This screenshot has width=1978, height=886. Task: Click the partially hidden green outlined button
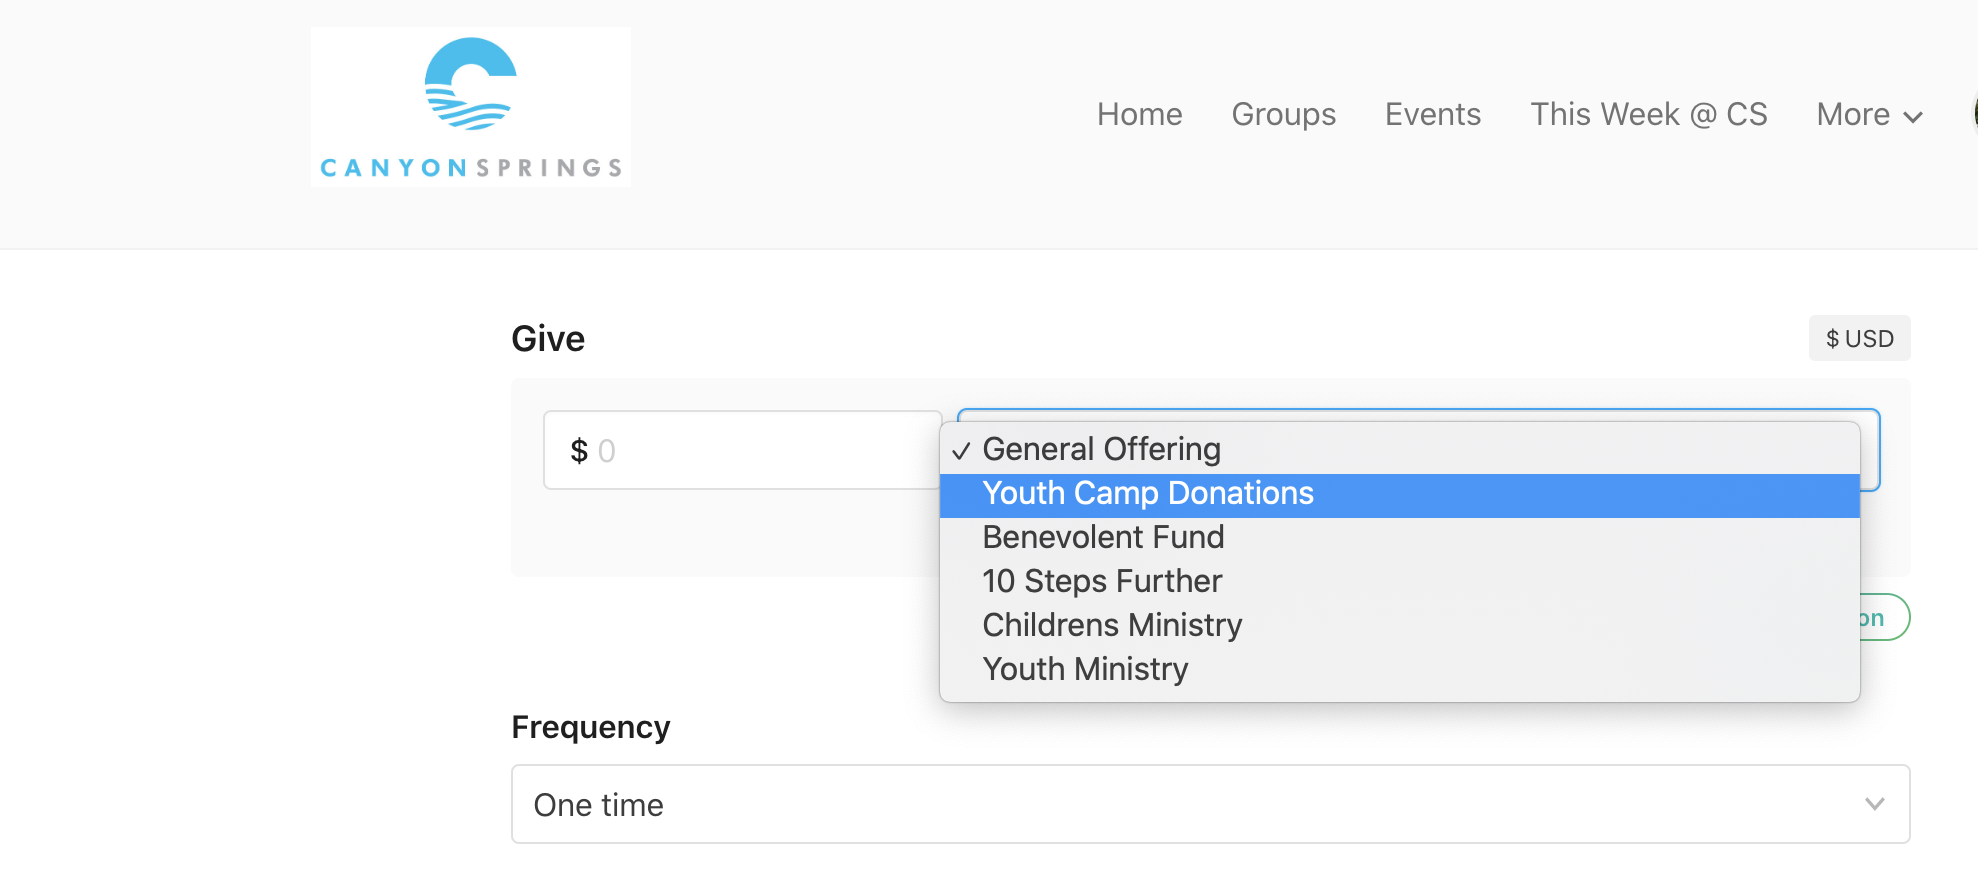tap(1884, 618)
